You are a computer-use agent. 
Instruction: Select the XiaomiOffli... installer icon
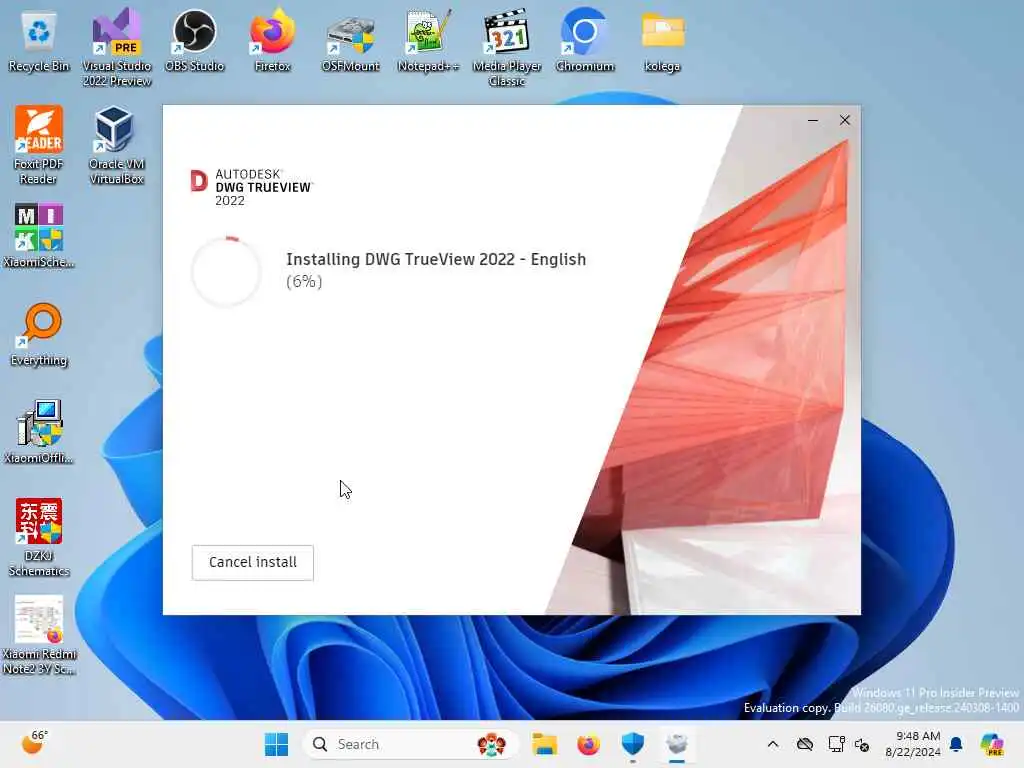[39, 432]
